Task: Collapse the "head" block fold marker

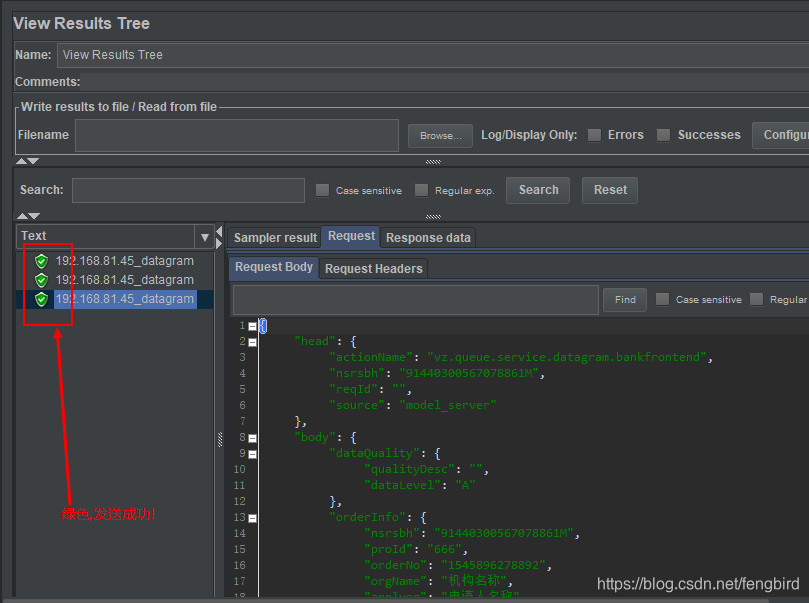Action: coord(252,343)
